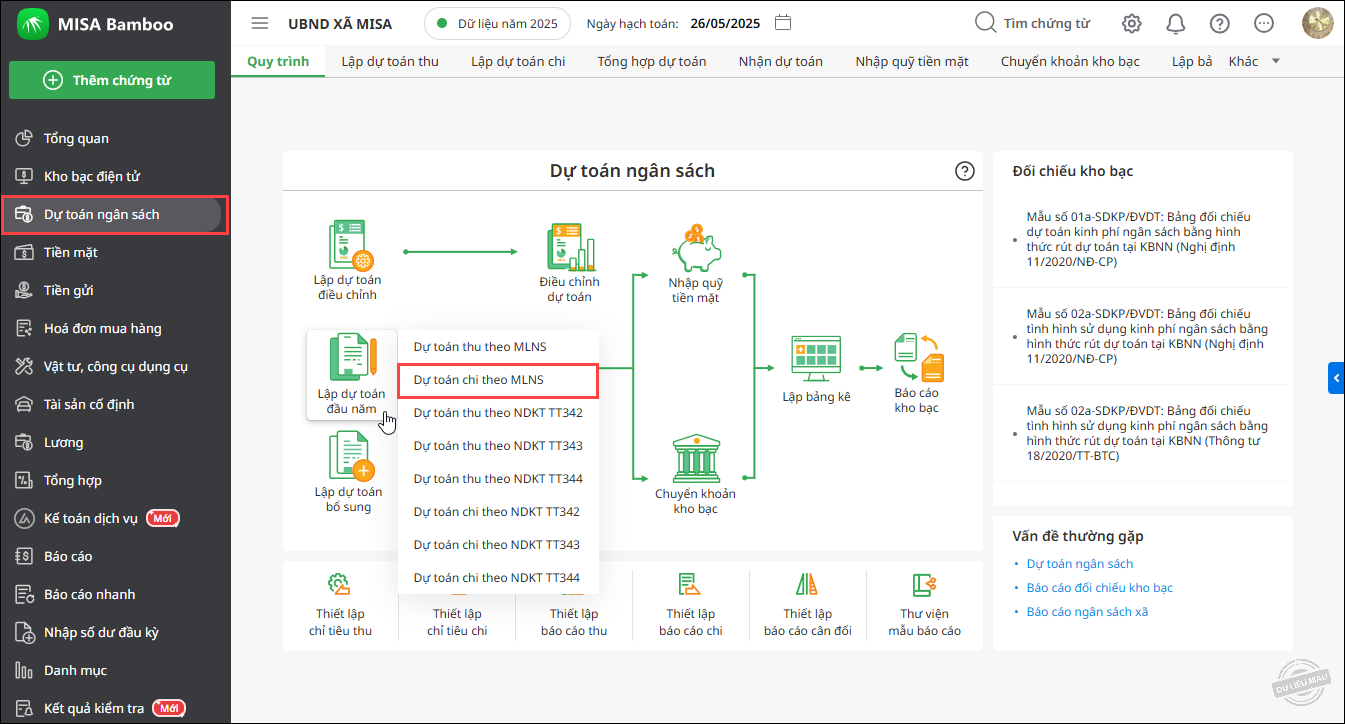Click the Tìm chứng từ search field

[x=1047, y=23]
